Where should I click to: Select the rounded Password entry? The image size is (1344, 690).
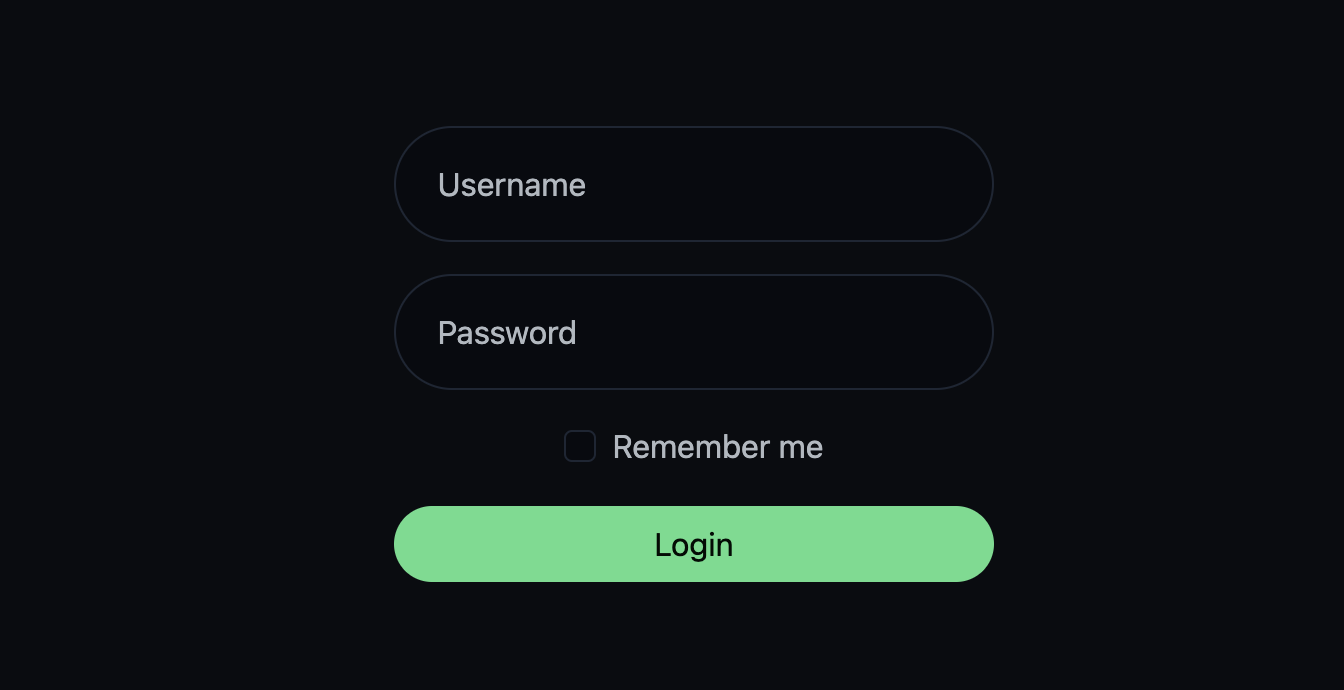[x=694, y=332]
